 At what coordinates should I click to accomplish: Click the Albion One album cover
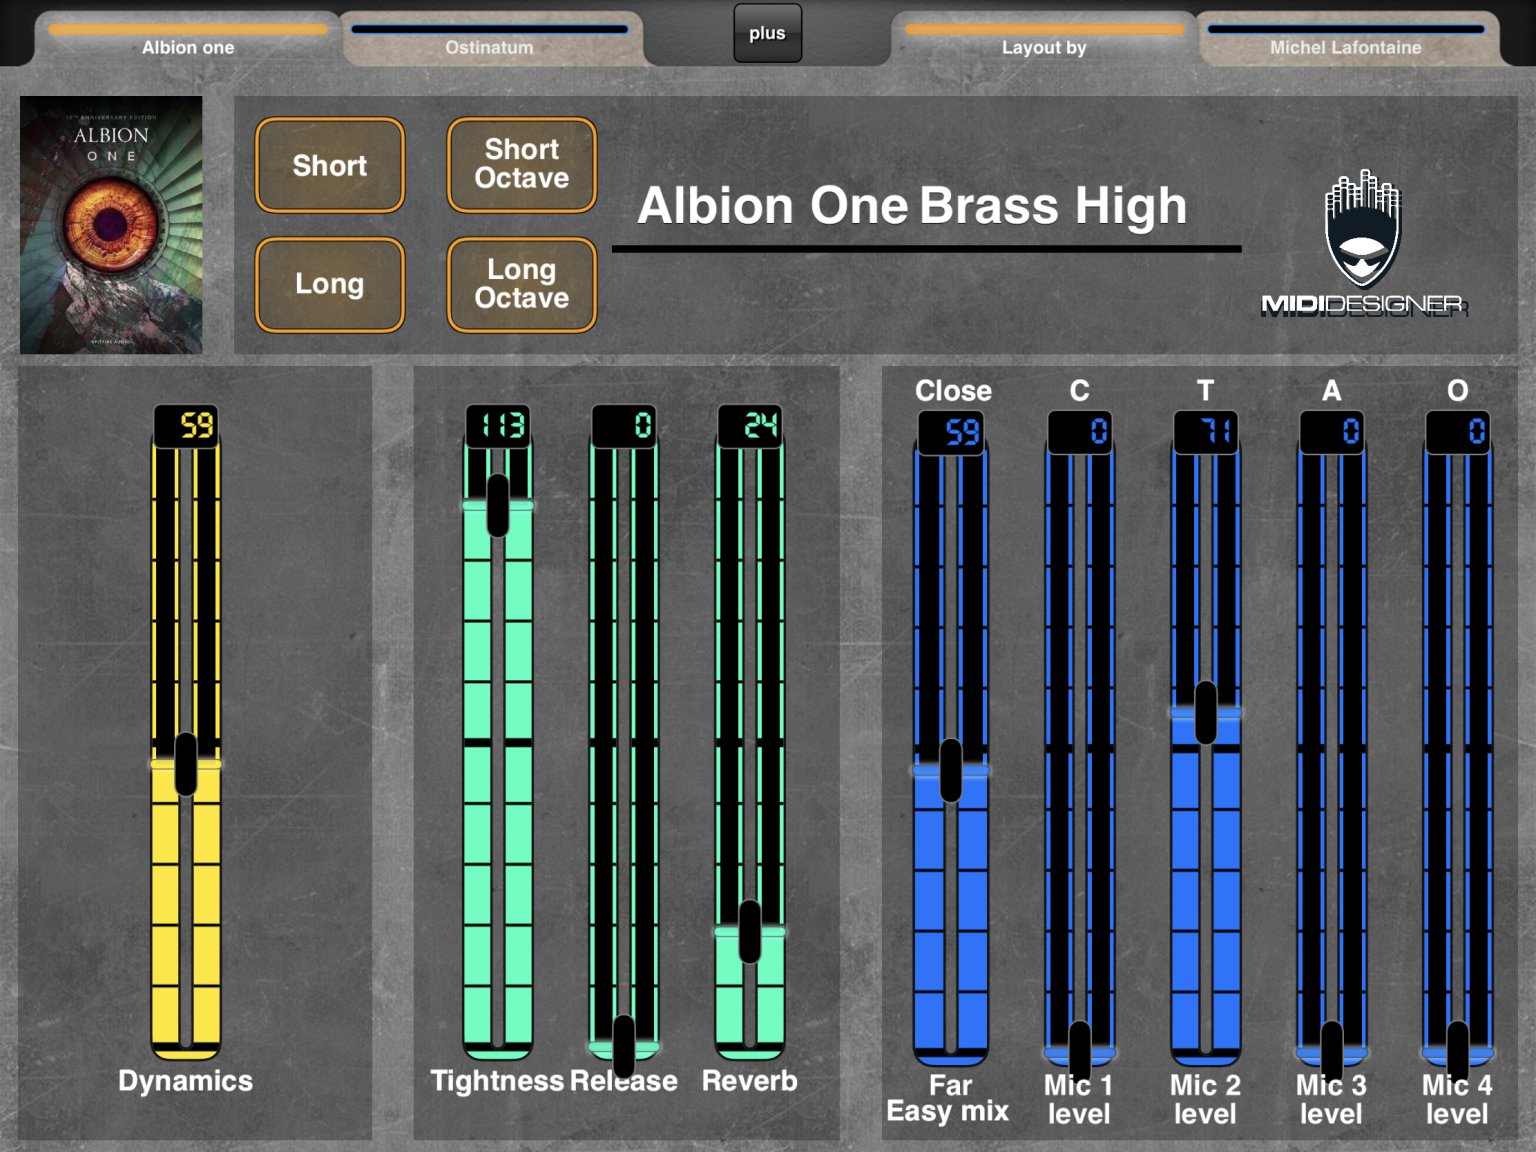[111, 225]
